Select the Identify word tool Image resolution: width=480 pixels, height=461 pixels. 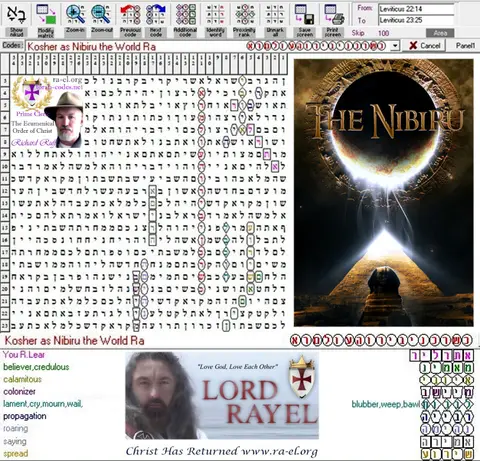click(x=215, y=14)
